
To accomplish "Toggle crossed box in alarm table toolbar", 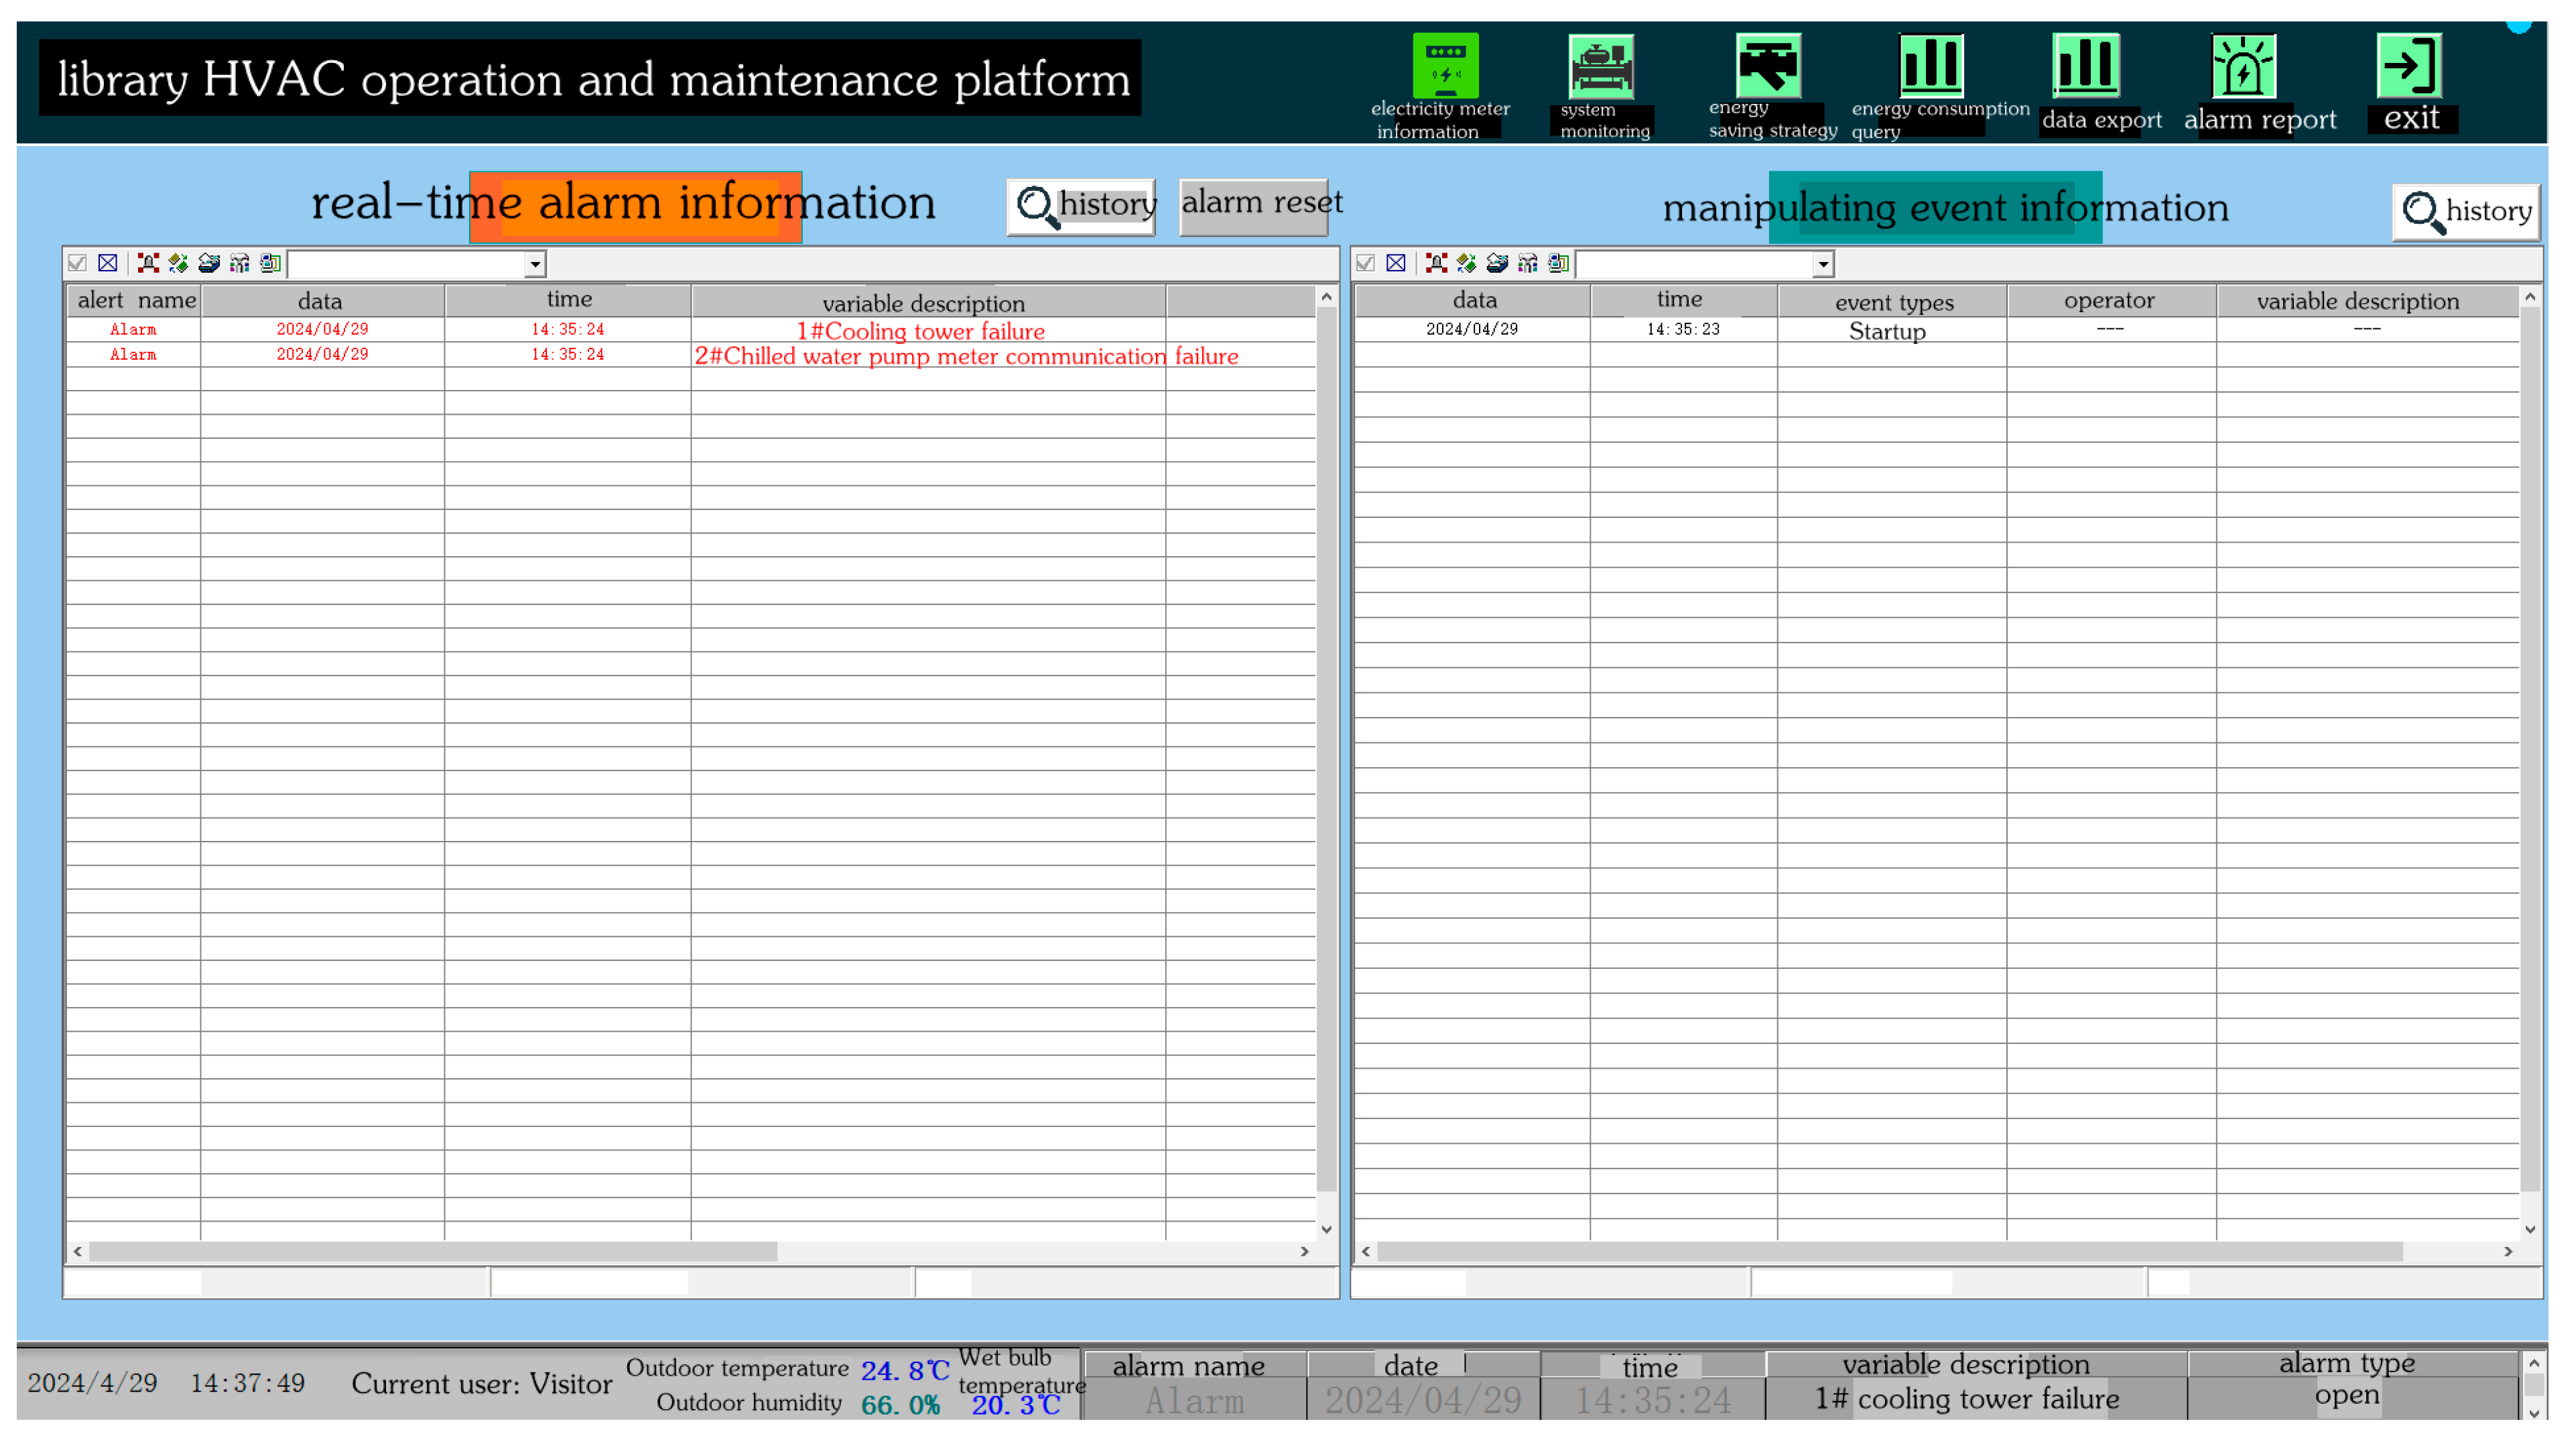I will click(x=108, y=263).
